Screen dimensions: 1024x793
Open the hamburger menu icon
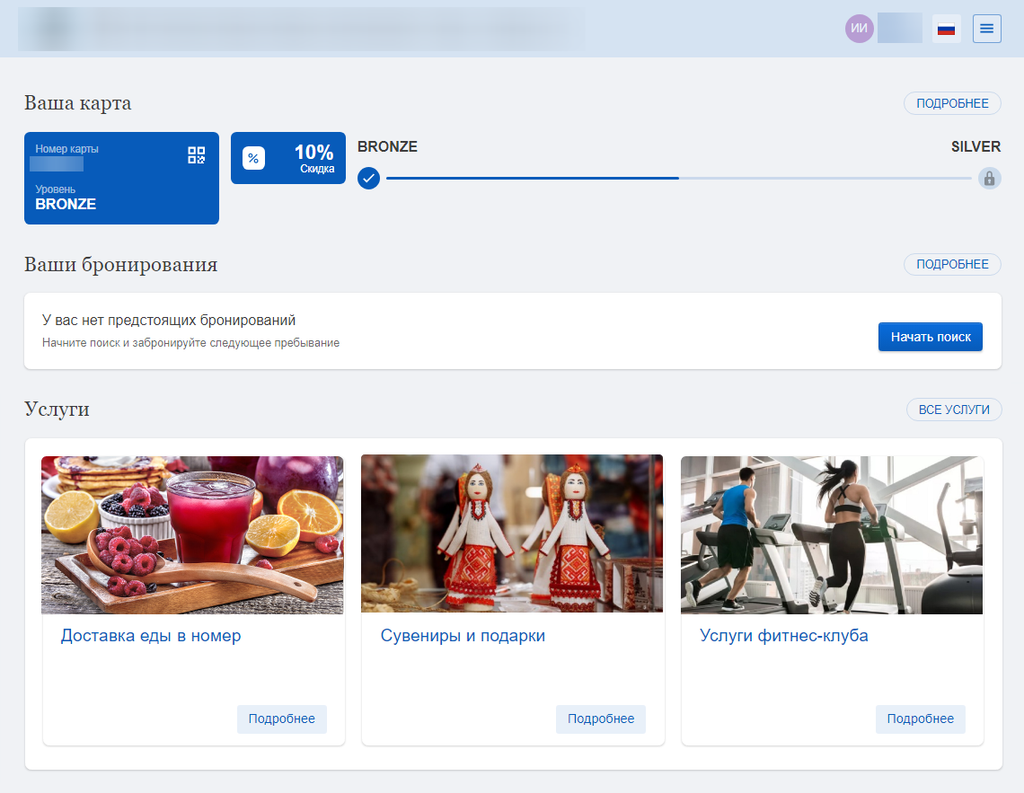pyautogui.click(x=986, y=29)
